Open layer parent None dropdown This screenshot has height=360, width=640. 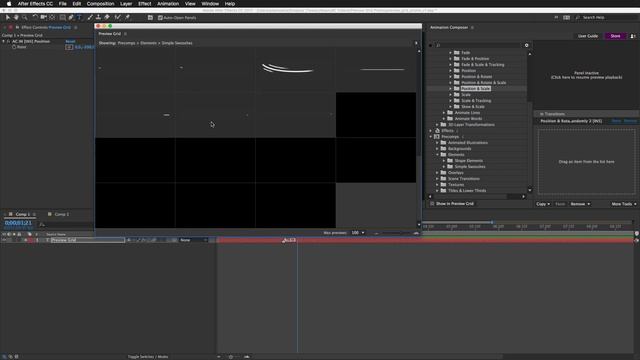pos(194,240)
